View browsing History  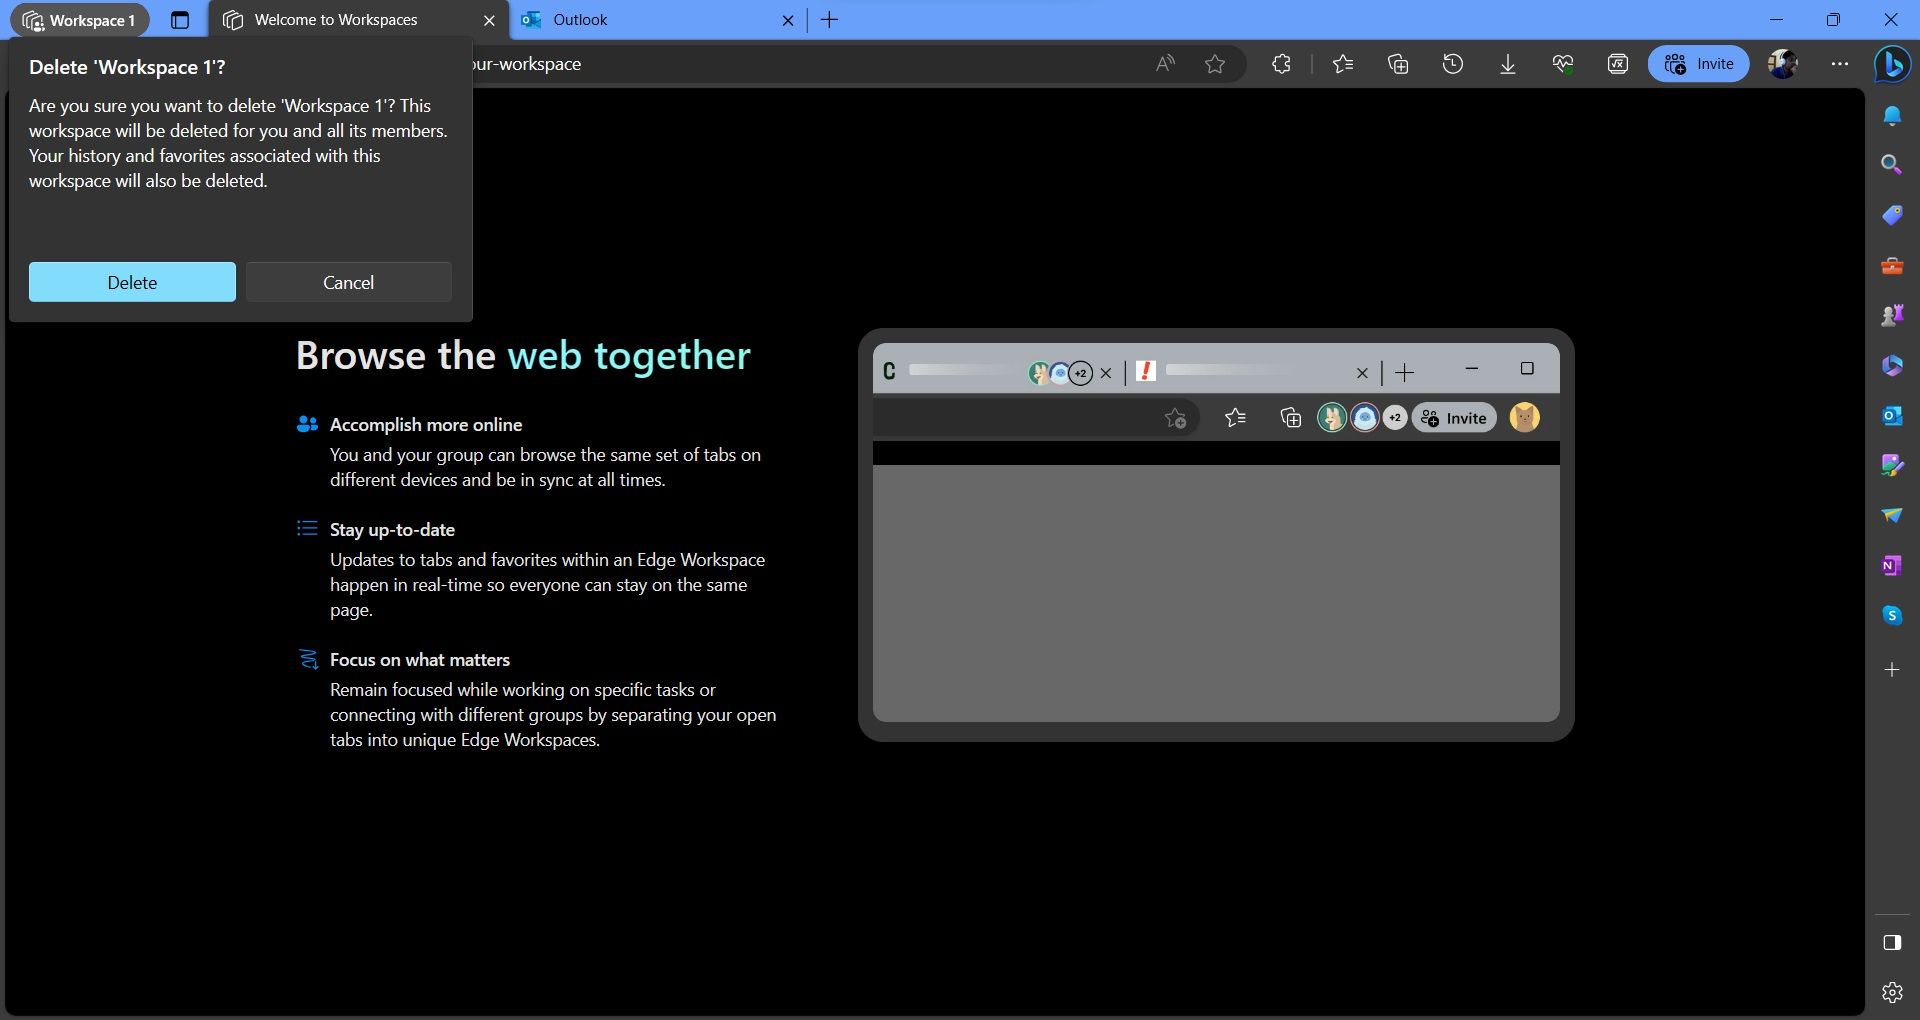1452,63
